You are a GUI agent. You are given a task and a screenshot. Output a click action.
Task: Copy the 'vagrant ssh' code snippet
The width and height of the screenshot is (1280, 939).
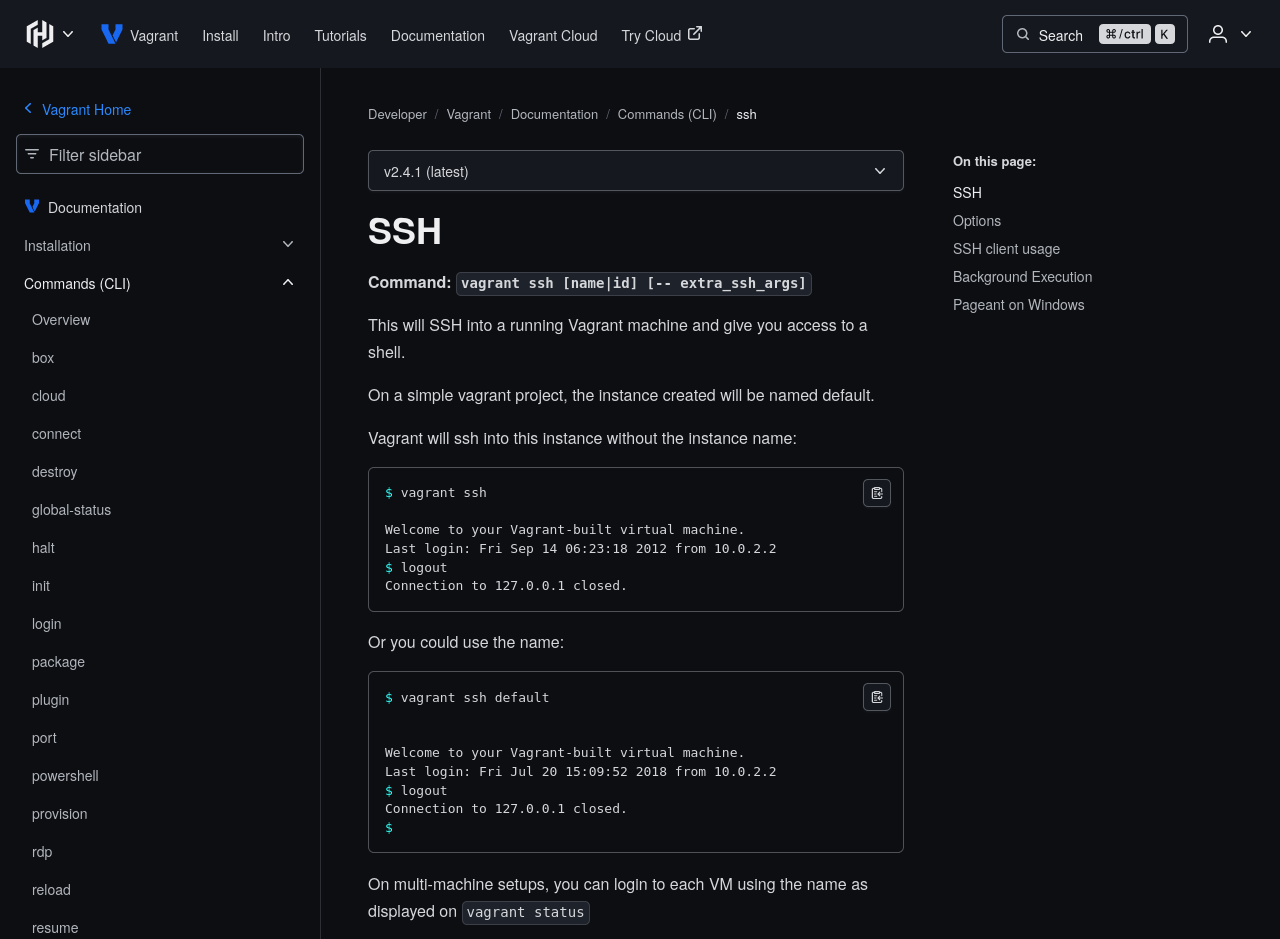pyautogui.click(x=877, y=493)
